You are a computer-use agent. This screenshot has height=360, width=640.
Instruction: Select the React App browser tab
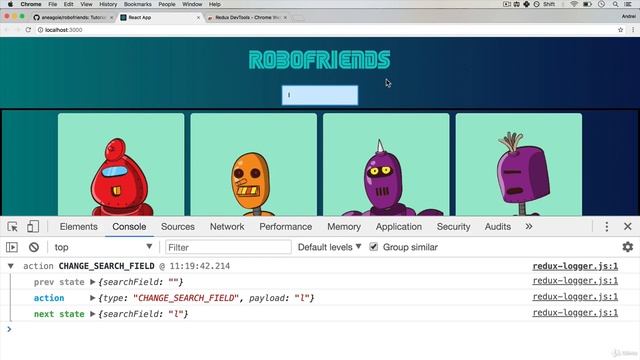[x=160, y=18]
